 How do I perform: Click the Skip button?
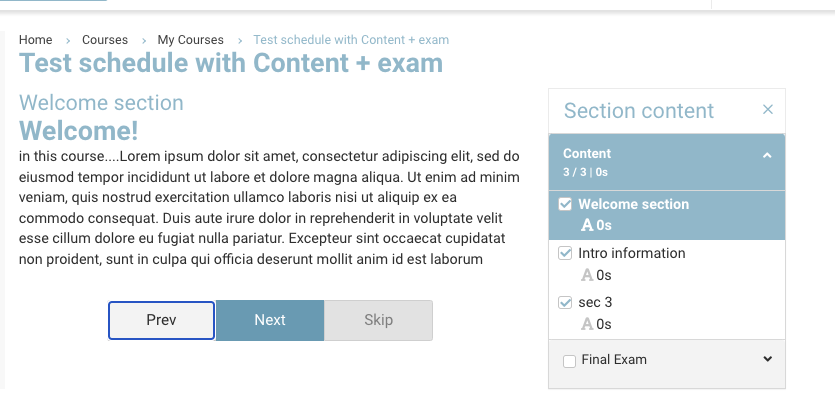pos(378,320)
